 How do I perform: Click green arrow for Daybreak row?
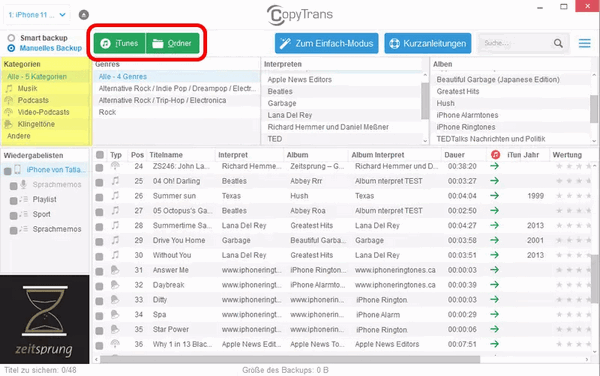(494, 285)
